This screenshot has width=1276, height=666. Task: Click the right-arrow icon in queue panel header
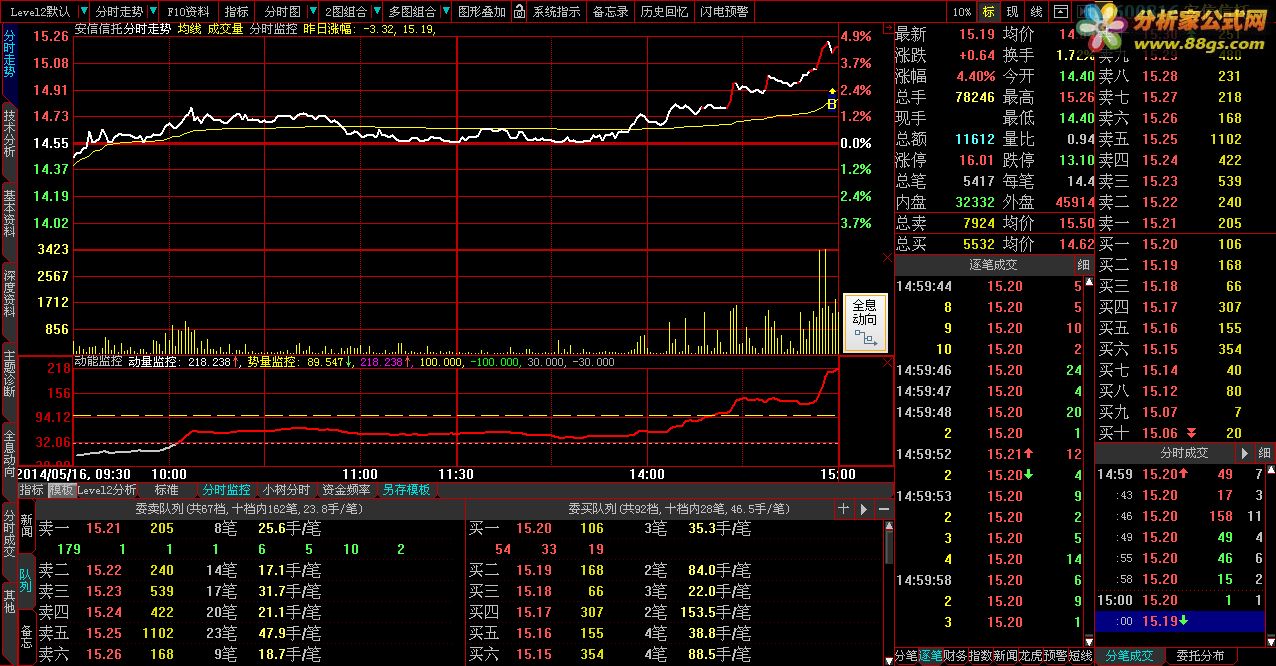click(864, 509)
